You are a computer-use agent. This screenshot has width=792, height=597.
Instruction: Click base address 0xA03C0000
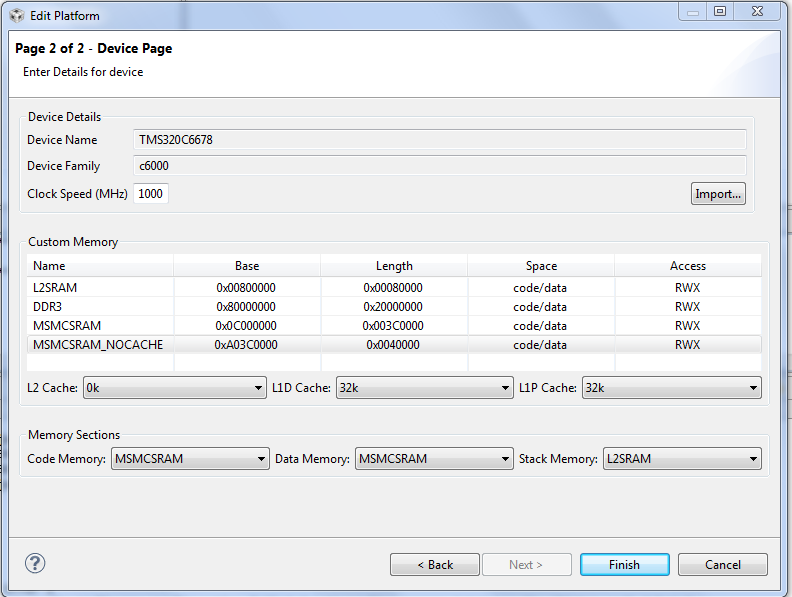coord(246,345)
